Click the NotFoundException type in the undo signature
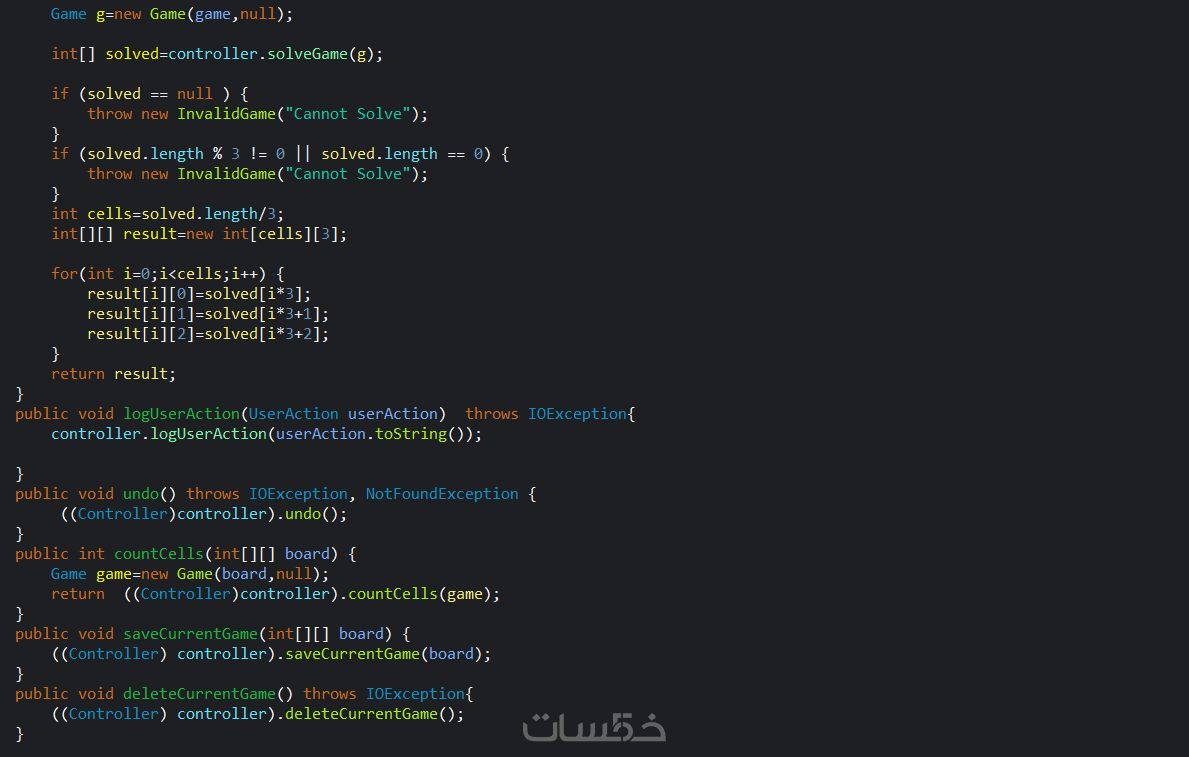The height and width of the screenshot is (757, 1189). tap(442, 494)
